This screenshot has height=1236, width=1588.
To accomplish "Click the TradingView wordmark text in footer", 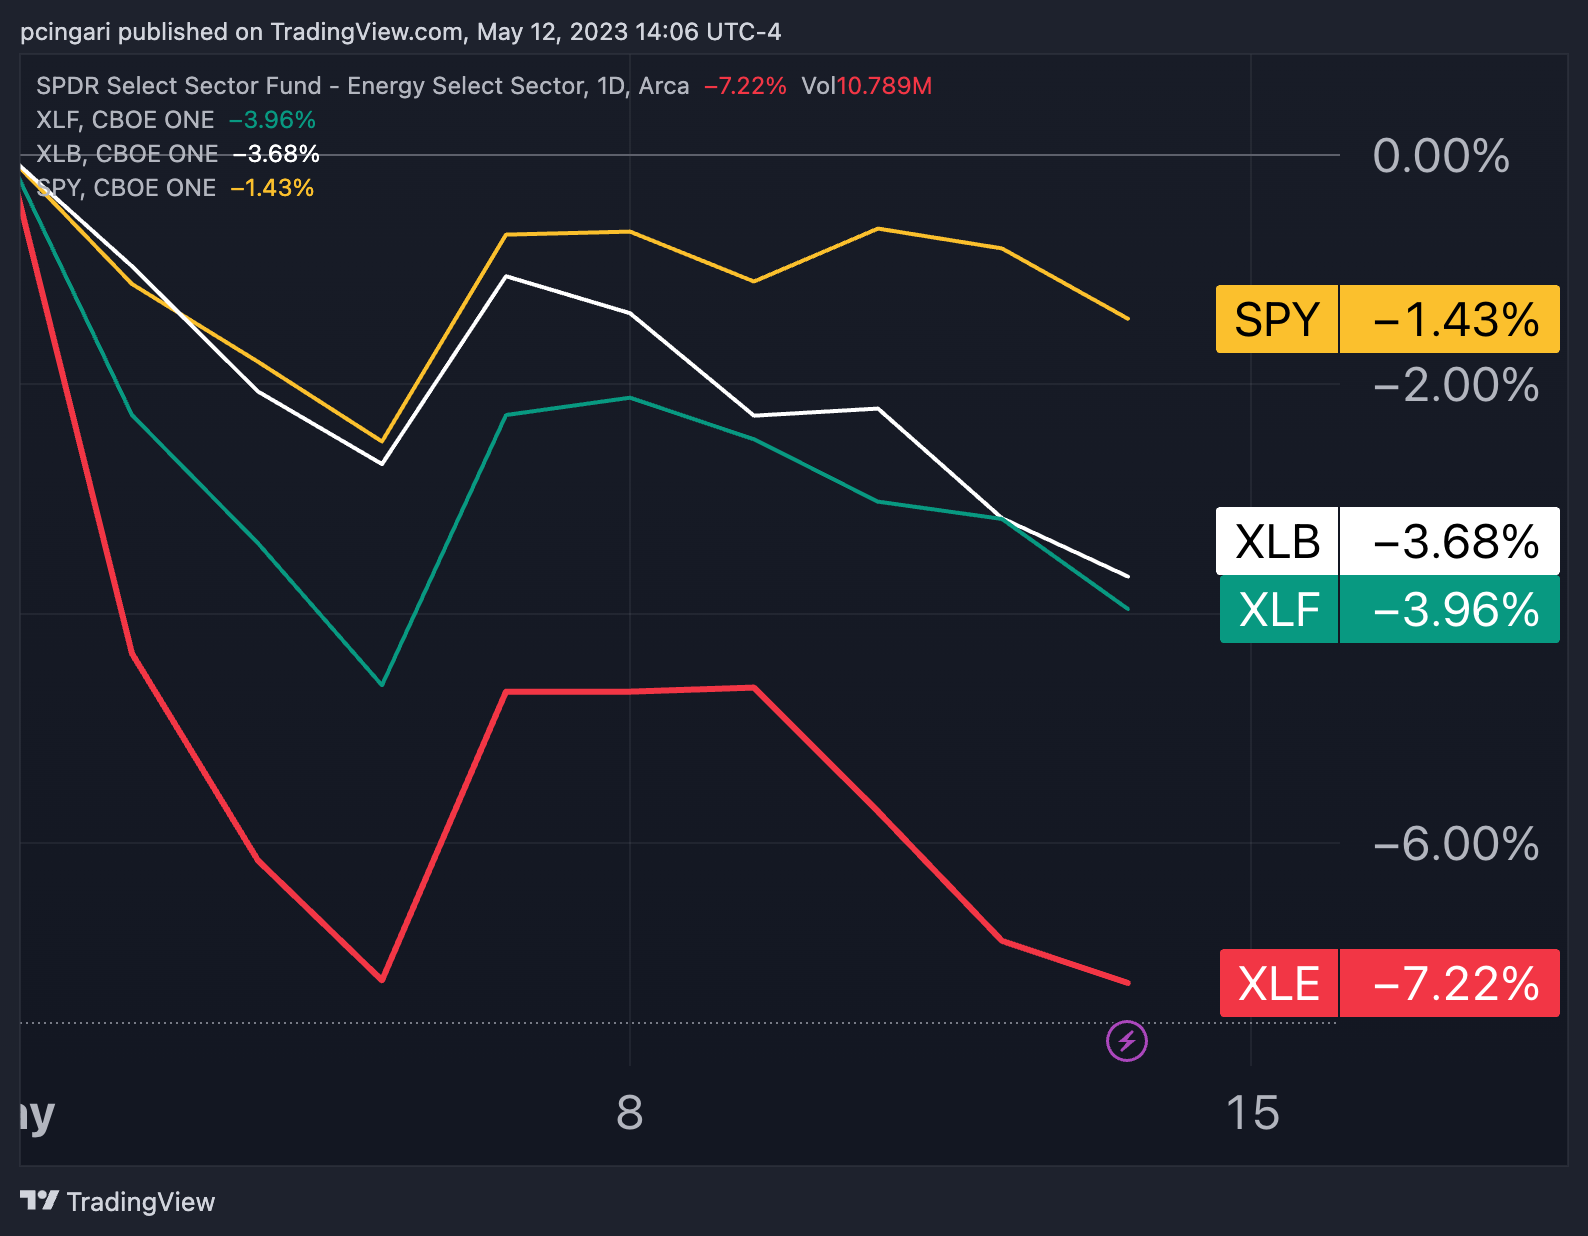I will [141, 1202].
